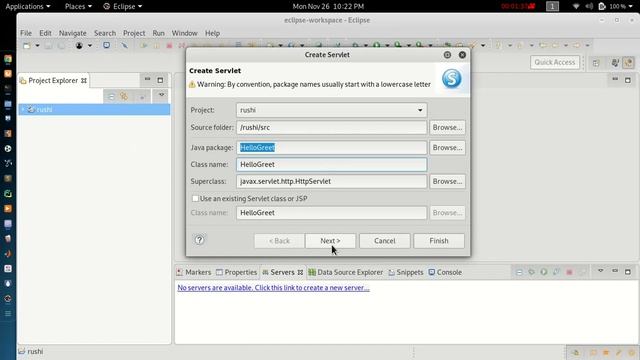The image size is (640, 360).
Task: Maximize the editor area
Action: 628,80
